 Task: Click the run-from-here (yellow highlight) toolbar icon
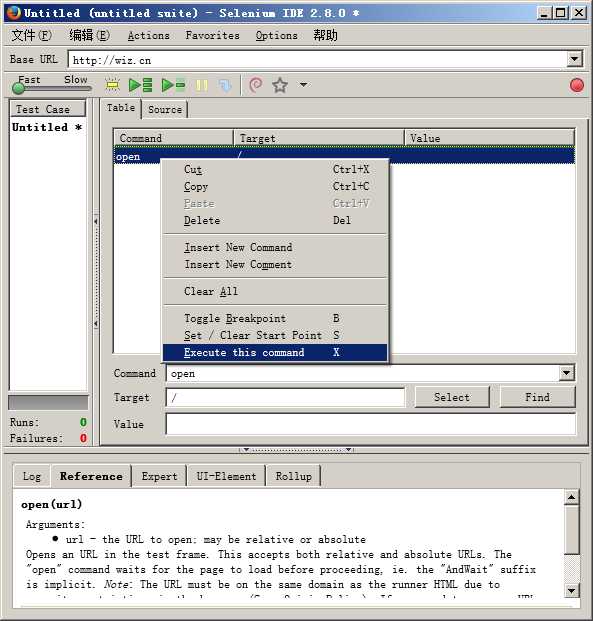pos(112,85)
